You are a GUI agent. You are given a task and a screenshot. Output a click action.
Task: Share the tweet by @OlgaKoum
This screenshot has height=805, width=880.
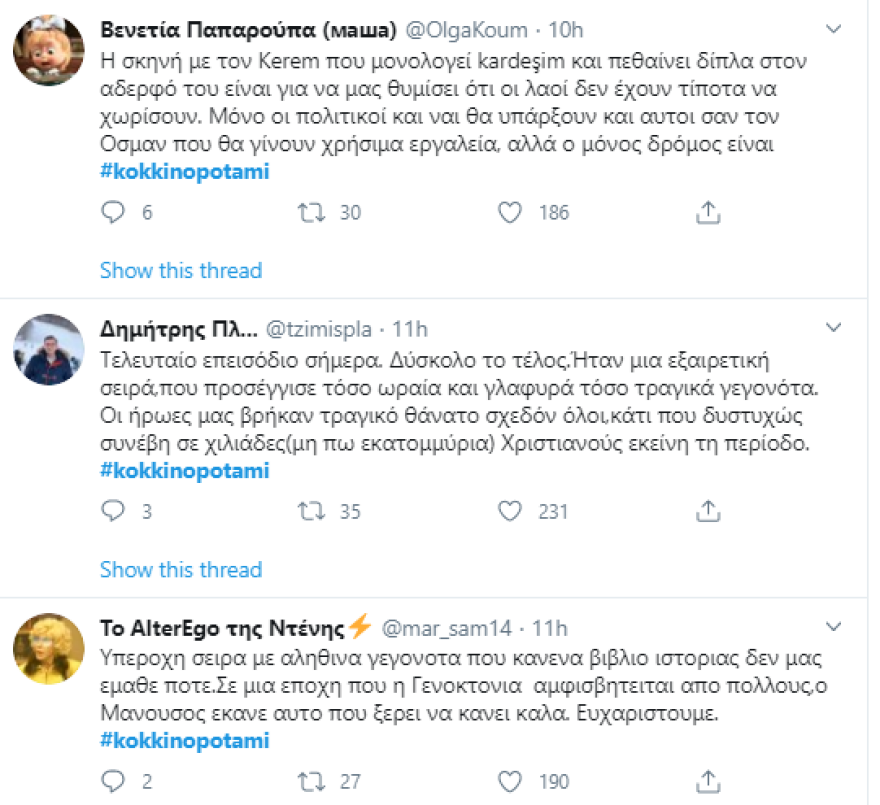click(710, 212)
